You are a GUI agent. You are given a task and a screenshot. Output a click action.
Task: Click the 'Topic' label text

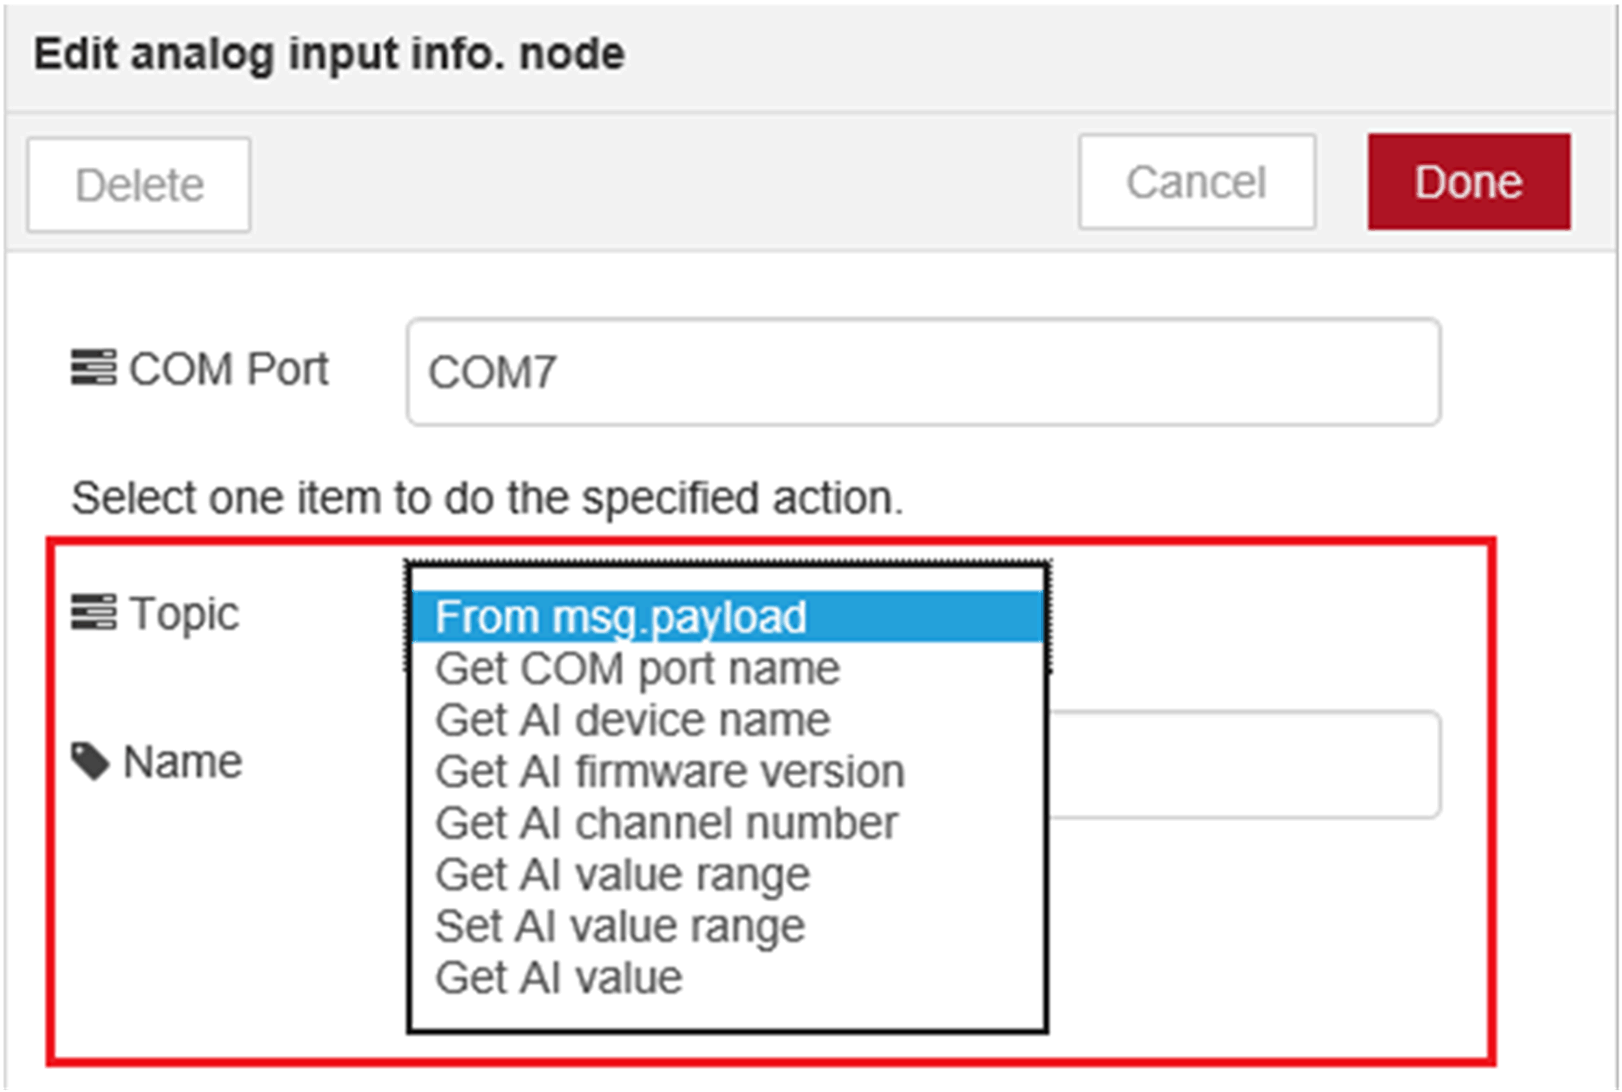[184, 613]
